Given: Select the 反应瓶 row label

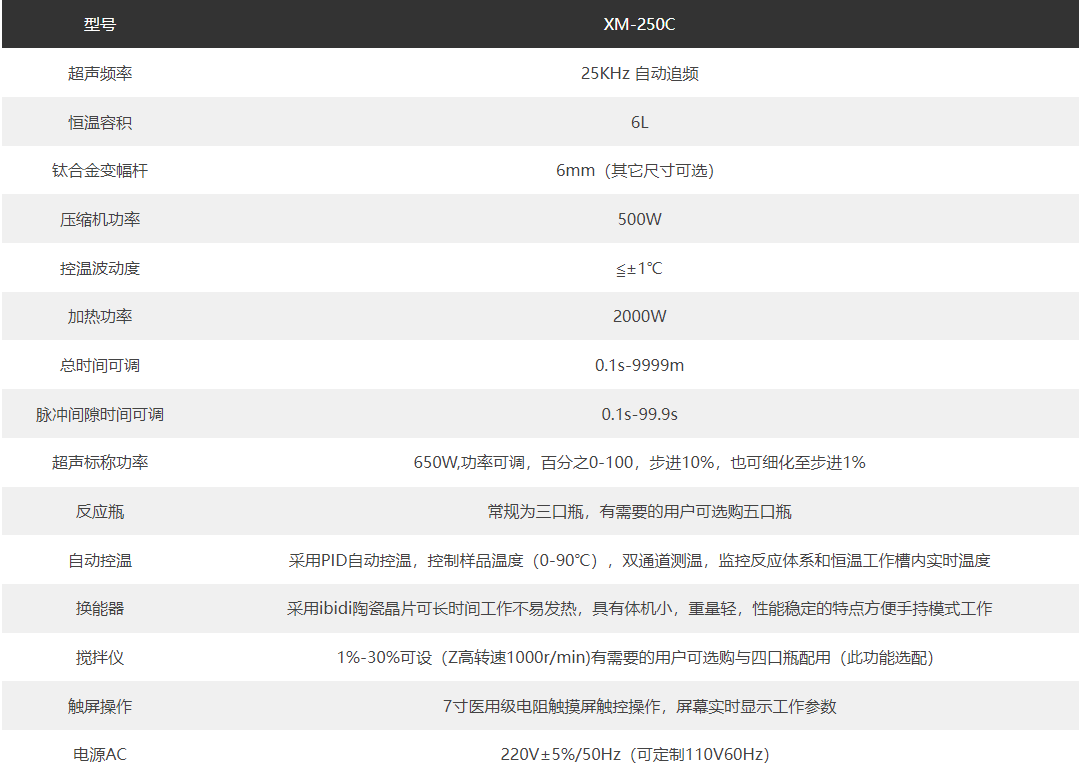Looking at the screenshot, I should [100, 511].
